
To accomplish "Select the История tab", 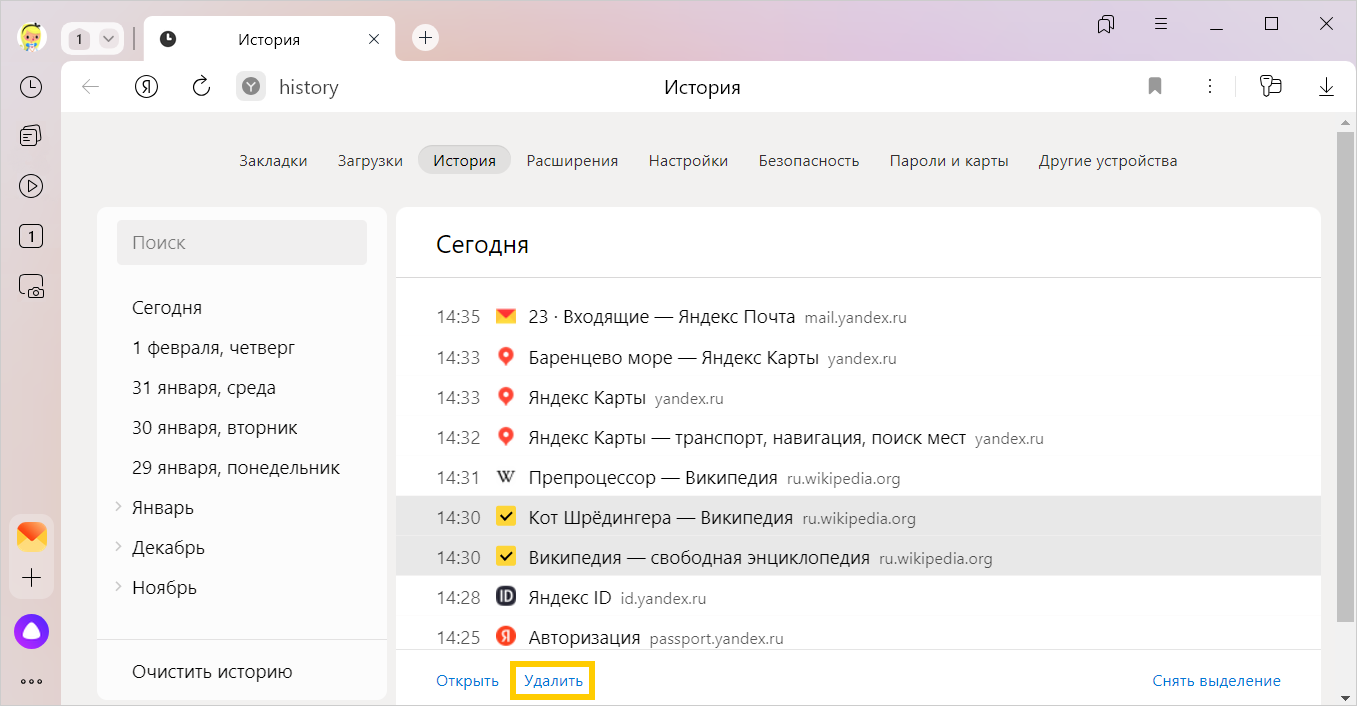I will coord(464,160).
